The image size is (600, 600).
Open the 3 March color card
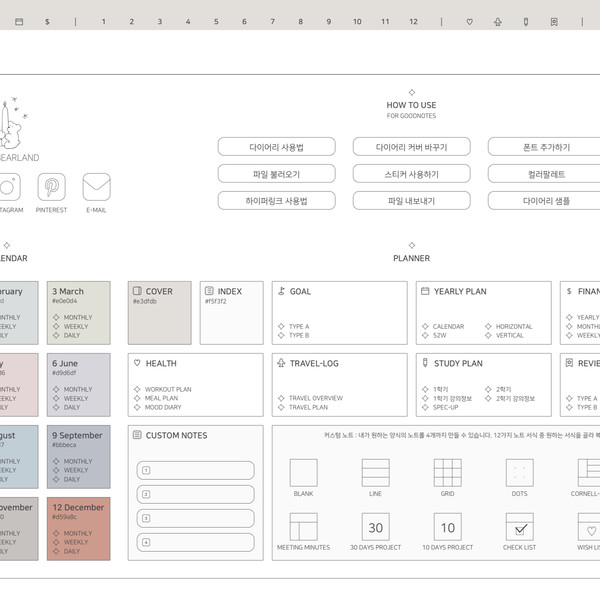78,313
